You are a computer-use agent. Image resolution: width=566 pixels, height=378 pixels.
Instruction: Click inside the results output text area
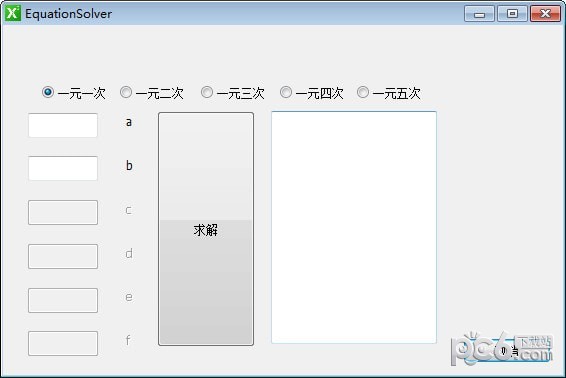point(354,227)
